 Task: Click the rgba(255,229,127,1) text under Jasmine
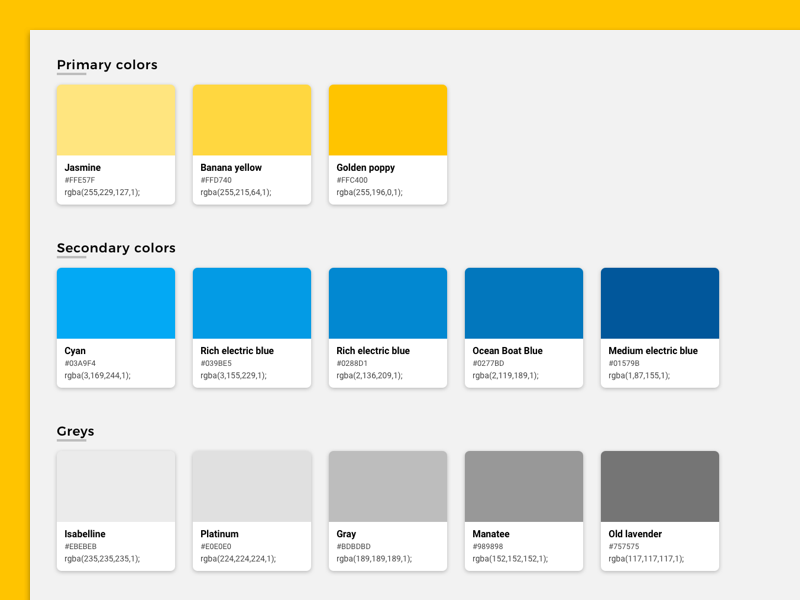[x=102, y=192]
